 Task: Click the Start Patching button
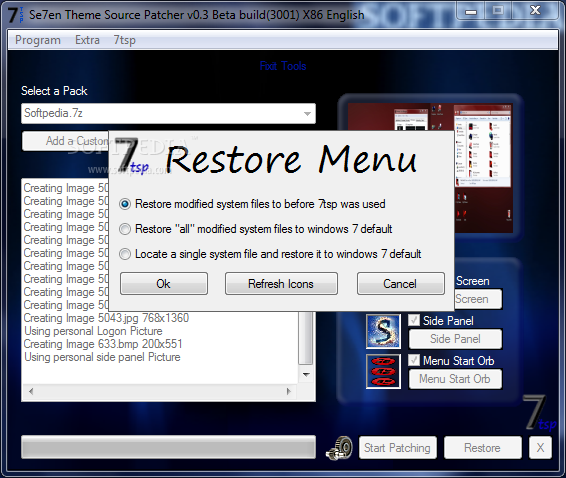pyautogui.click(x=397, y=448)
